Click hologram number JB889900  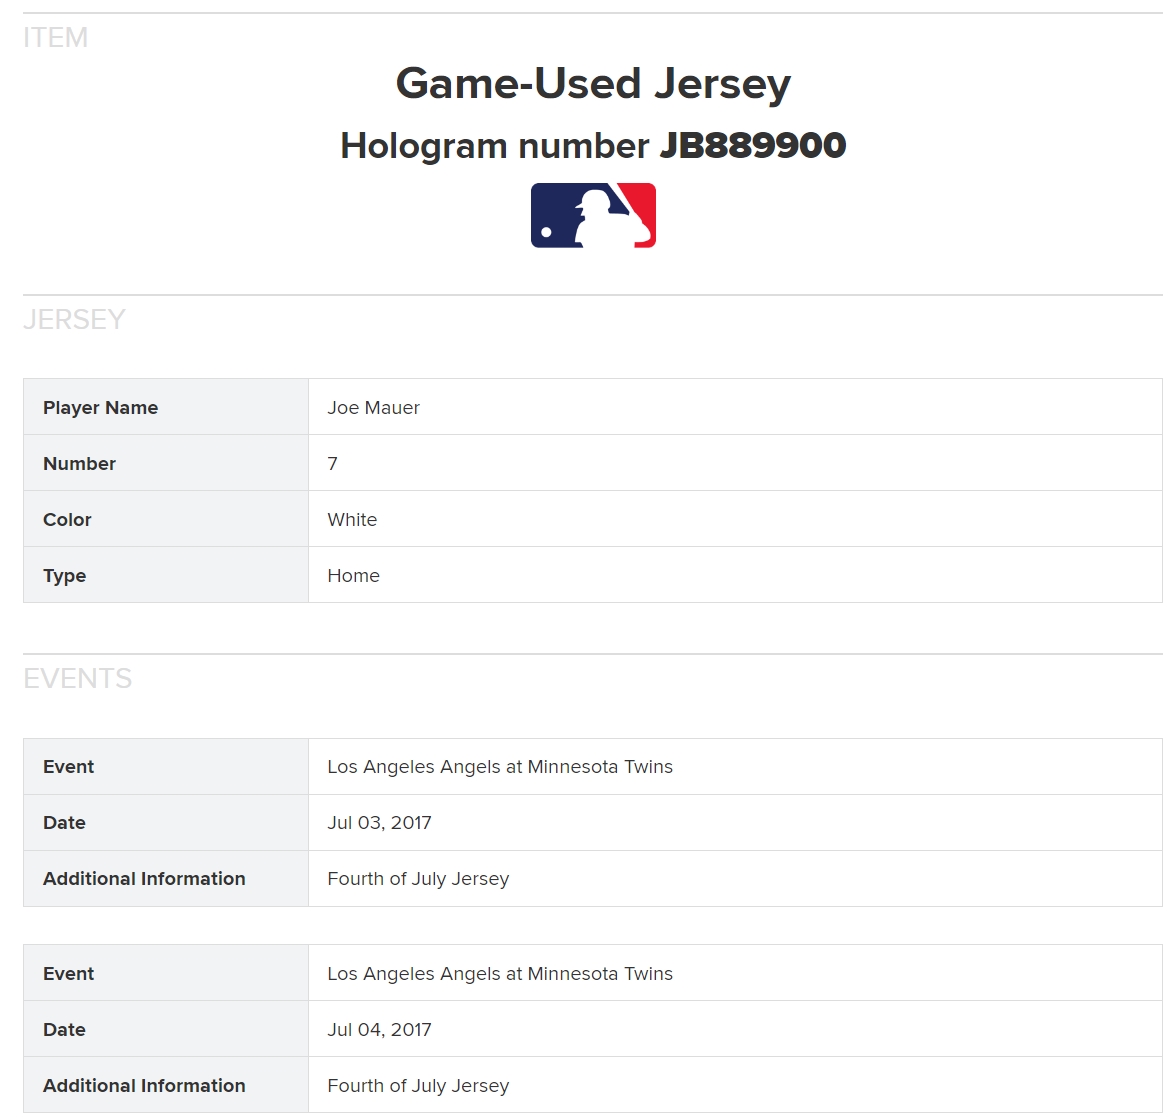pyautogui.click(x=753, y=145)
